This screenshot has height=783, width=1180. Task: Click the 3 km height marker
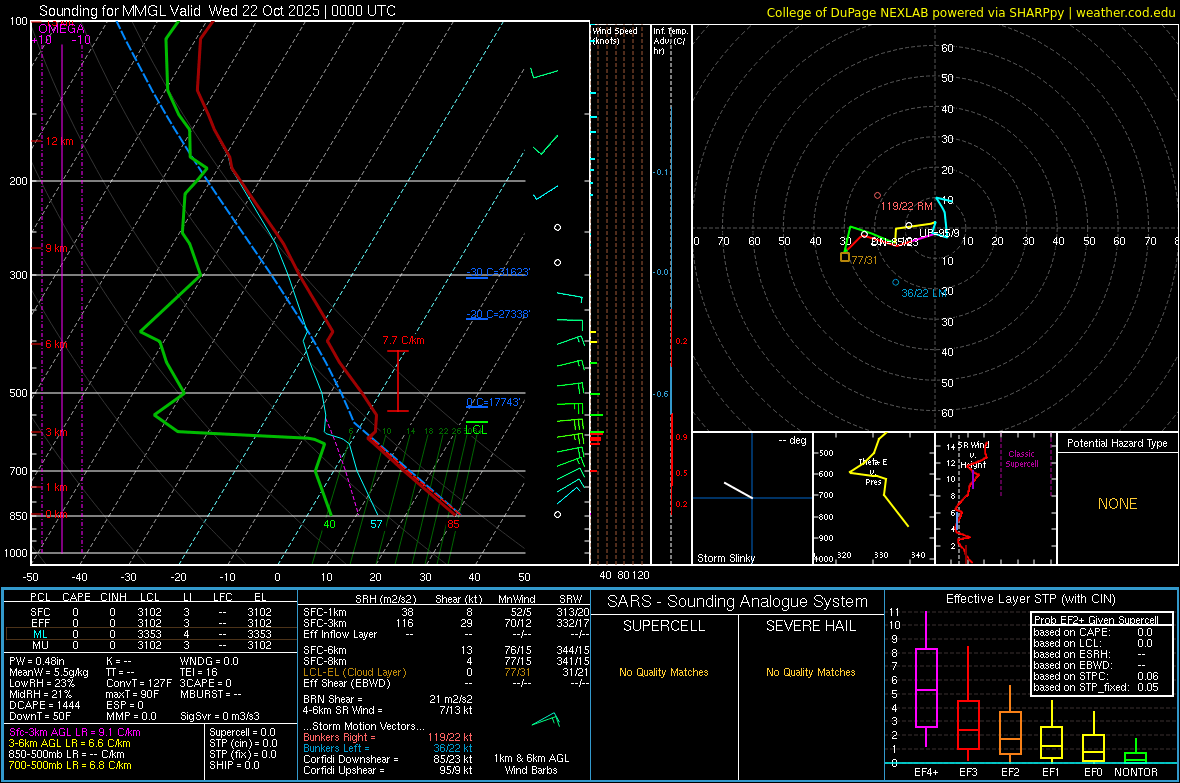[x=56, y=432]
